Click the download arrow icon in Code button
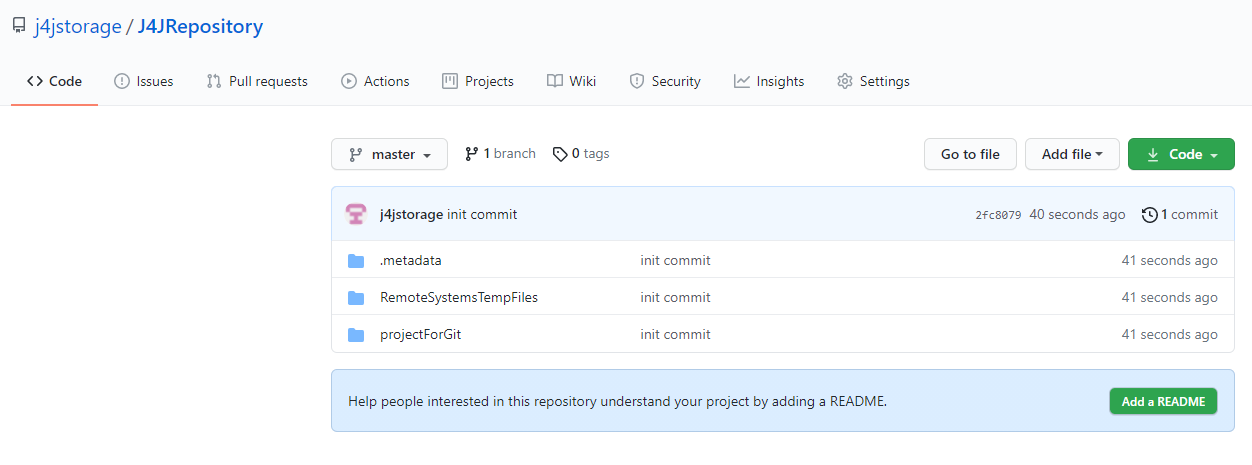The image size is (1252, 465). 1153,155
